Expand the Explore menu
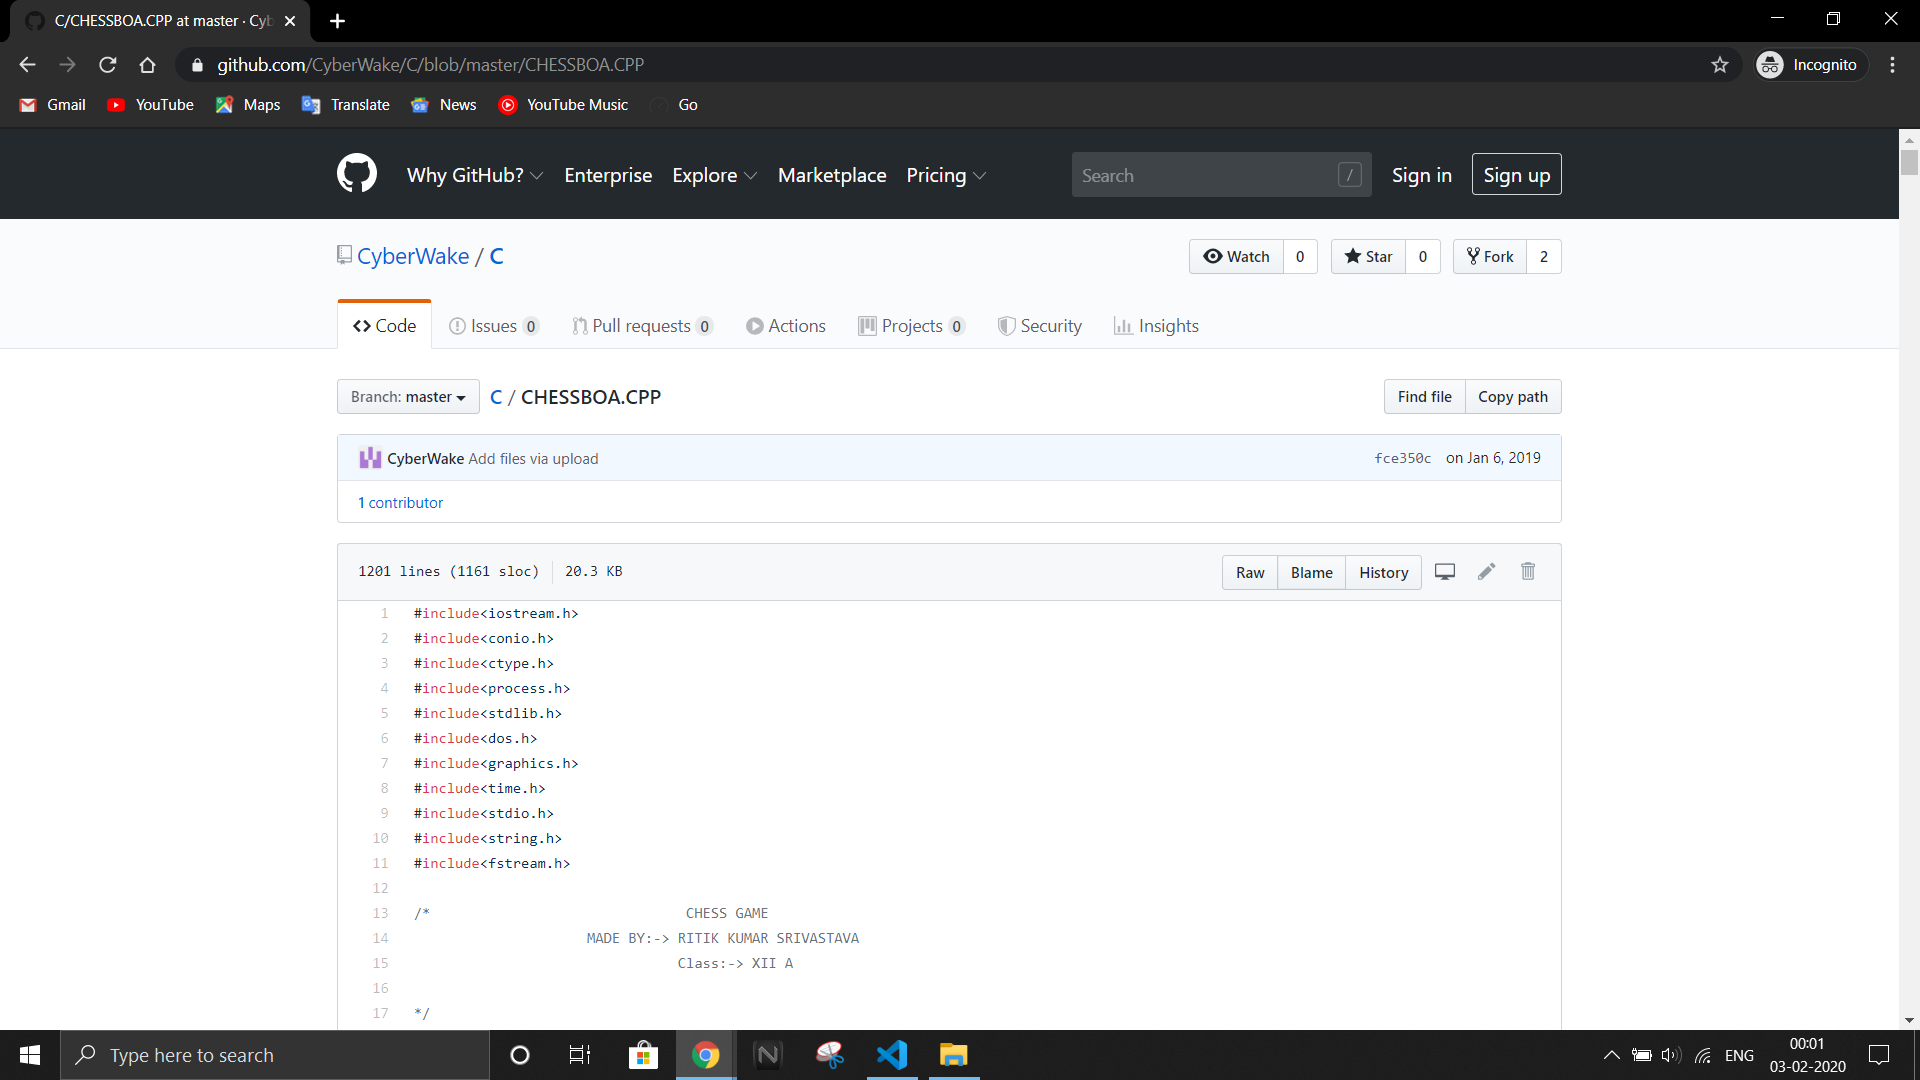 [x=715, y=175]
